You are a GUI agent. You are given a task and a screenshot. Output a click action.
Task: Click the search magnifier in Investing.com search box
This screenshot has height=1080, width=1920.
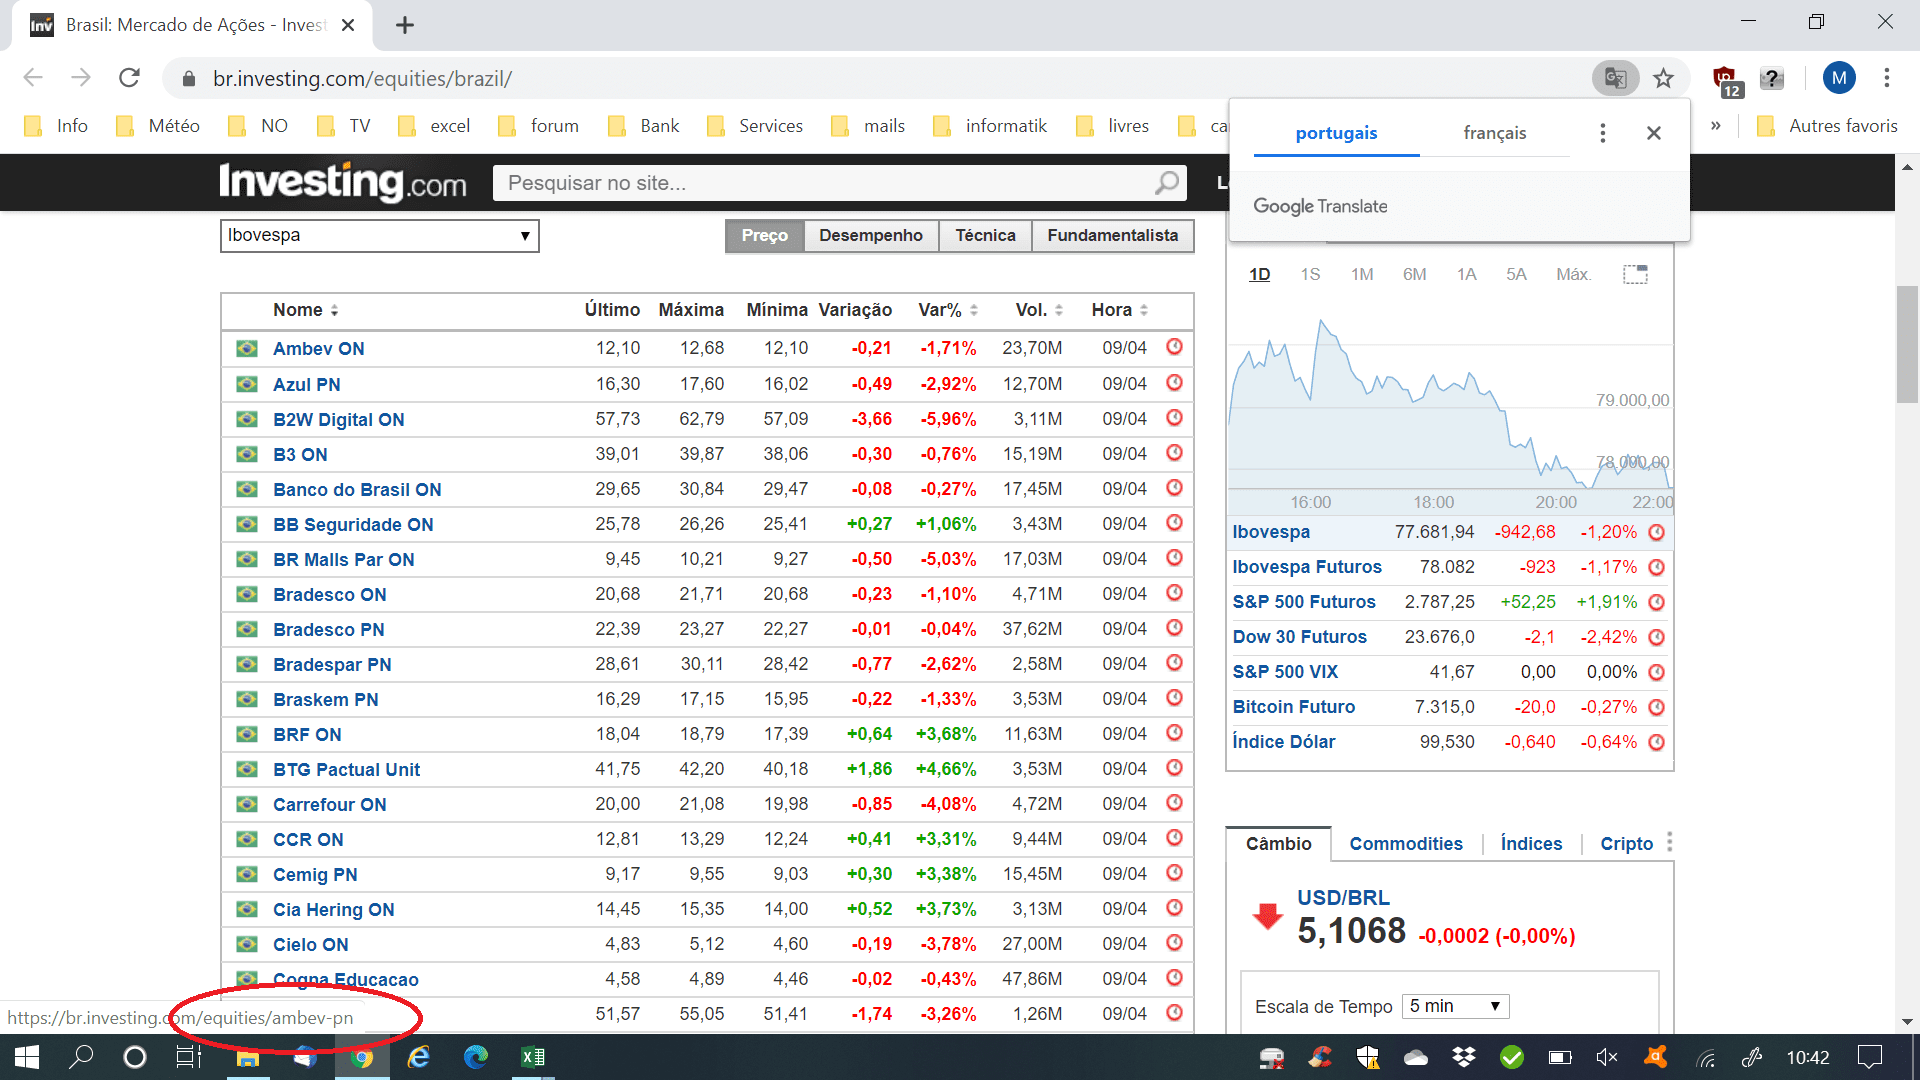1166,183
